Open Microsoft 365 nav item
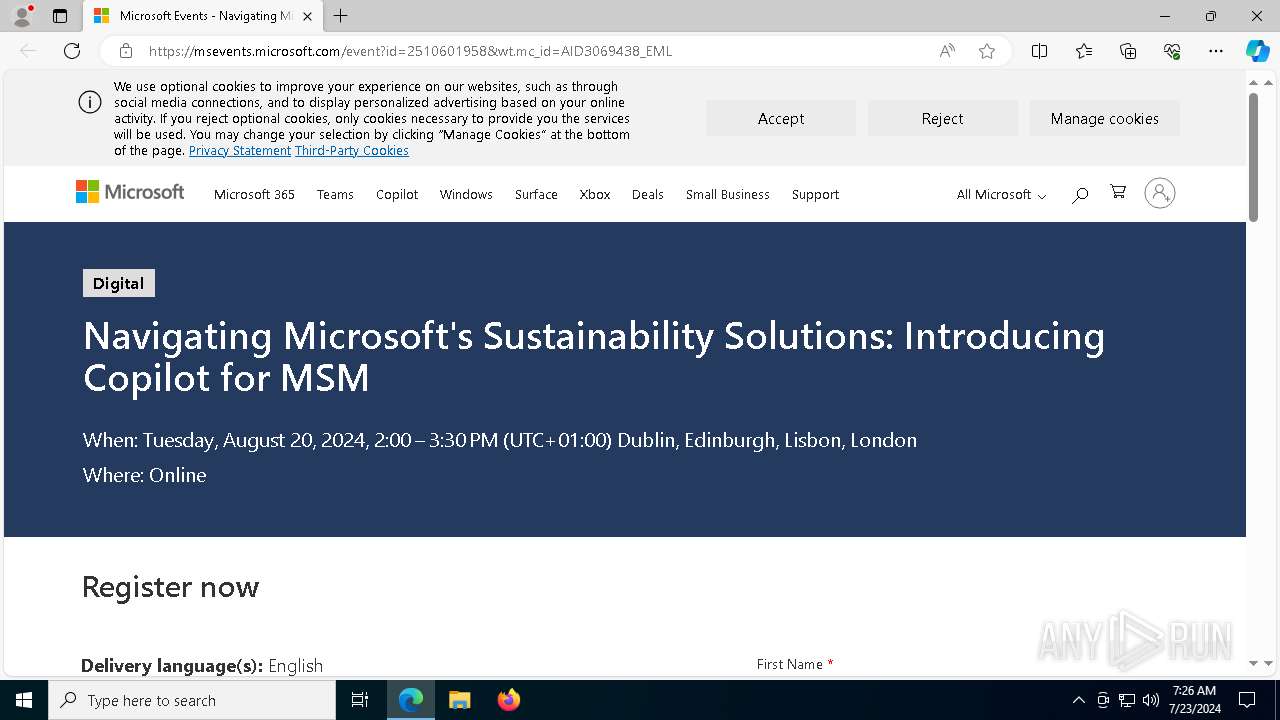Image resolution: width=1280 pixels, height=720 pixels. point(254,194)
